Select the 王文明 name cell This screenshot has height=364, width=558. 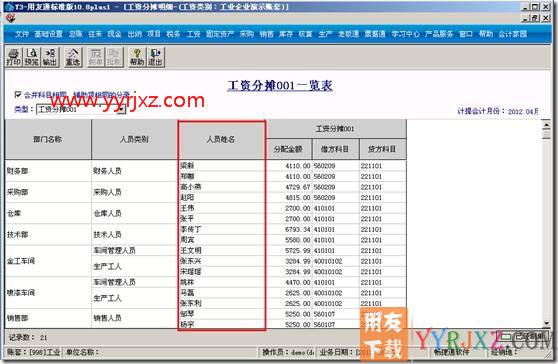point(221,250)
